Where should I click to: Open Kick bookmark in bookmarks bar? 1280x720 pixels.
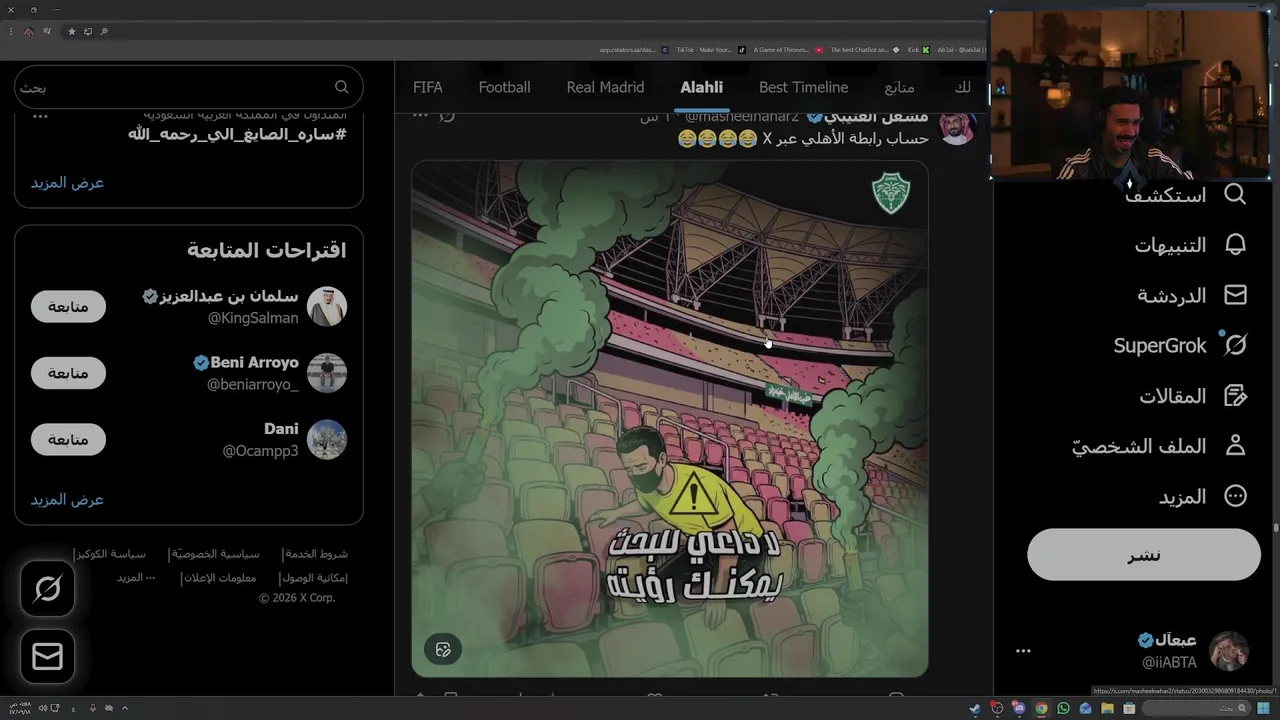(918, 49)
